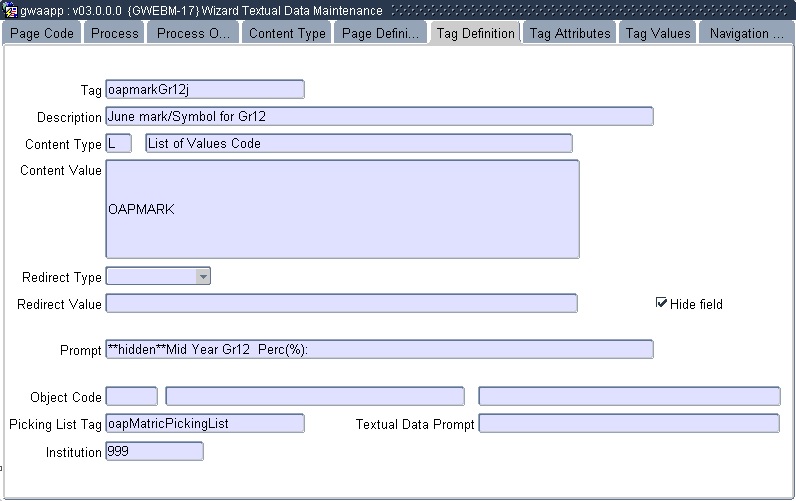Switch to the Tag Attributes tab
796x501 pixels.
[570, 34]
